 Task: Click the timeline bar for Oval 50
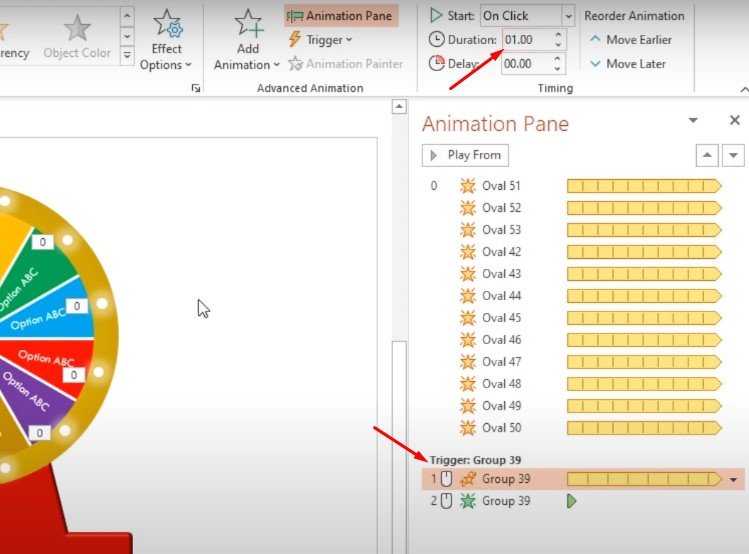point(644,427)
